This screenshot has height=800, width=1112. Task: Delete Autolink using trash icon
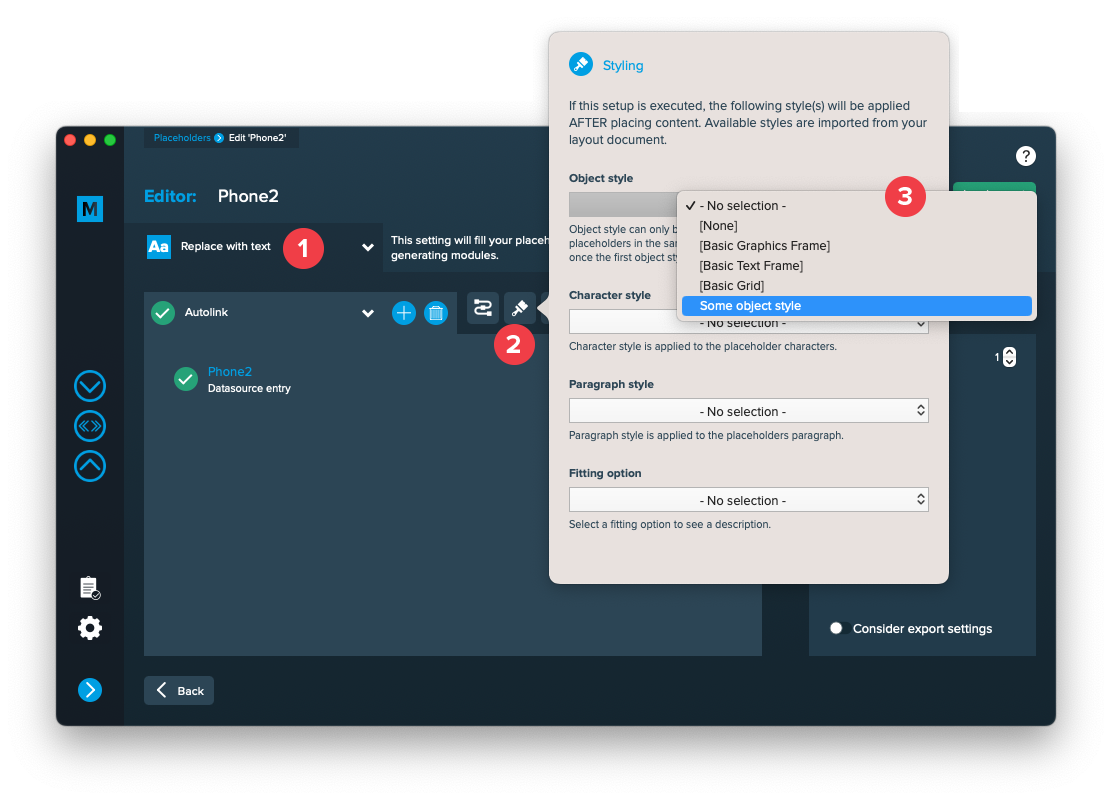click(436, 313)
